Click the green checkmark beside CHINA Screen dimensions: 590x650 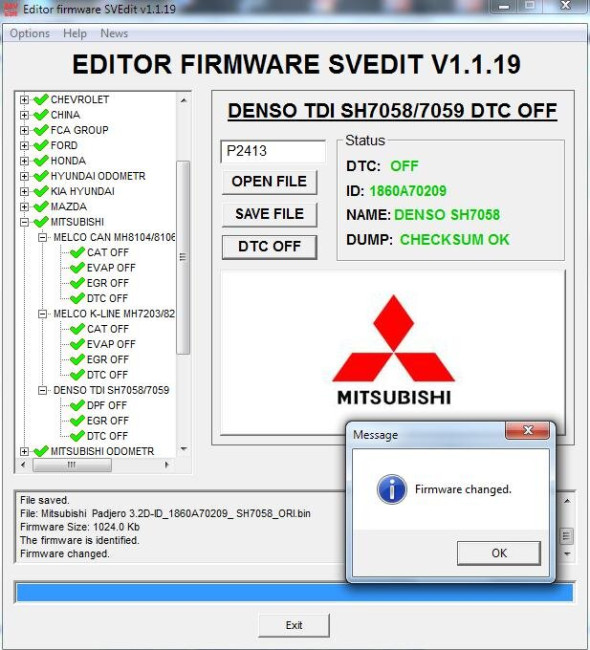41,115
